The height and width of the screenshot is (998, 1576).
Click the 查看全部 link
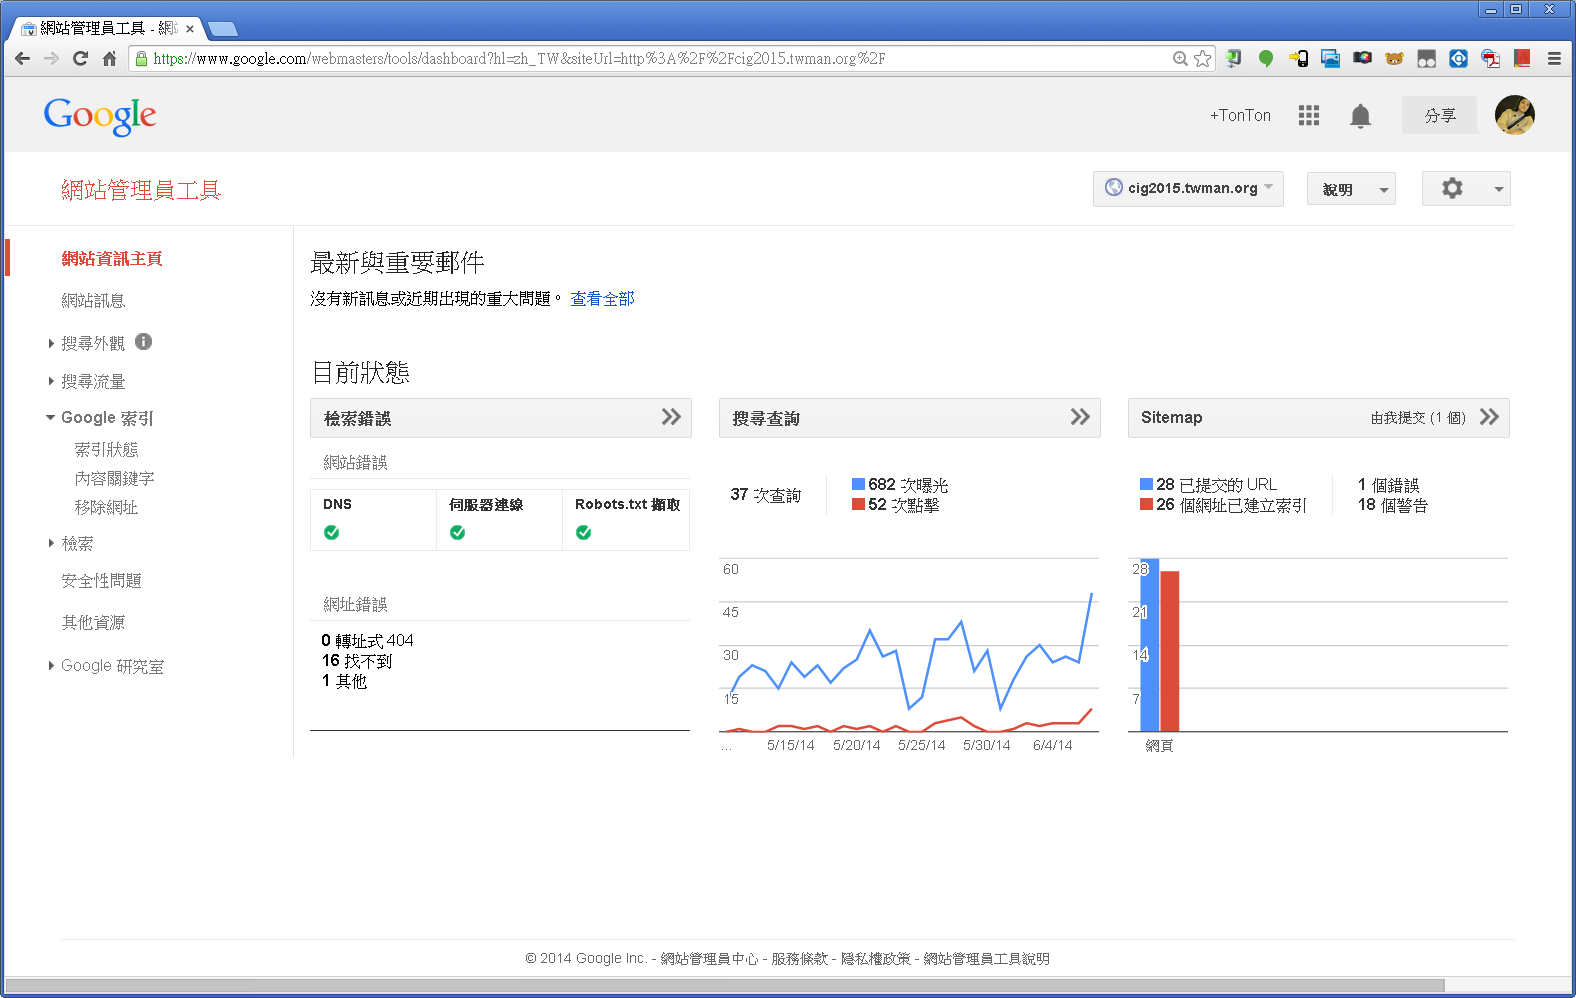pos(602,299)
